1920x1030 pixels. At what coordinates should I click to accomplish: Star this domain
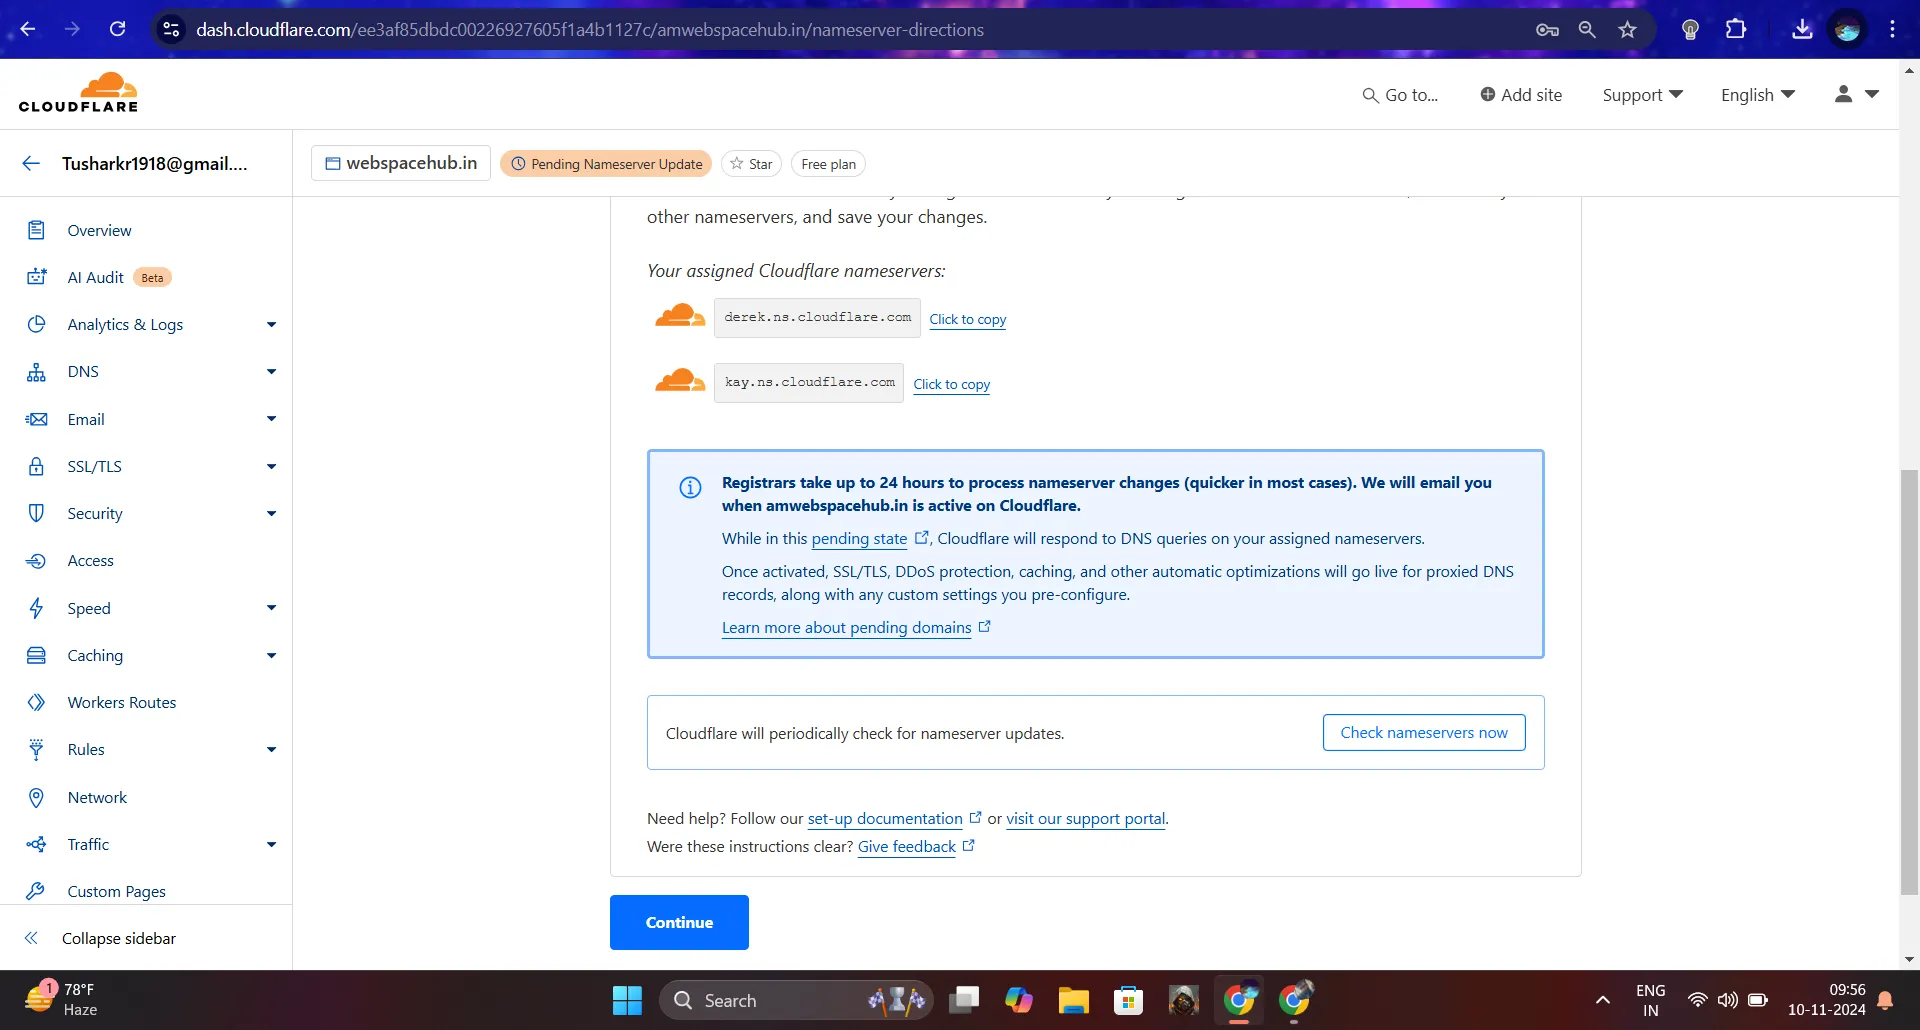pos(751,164)
